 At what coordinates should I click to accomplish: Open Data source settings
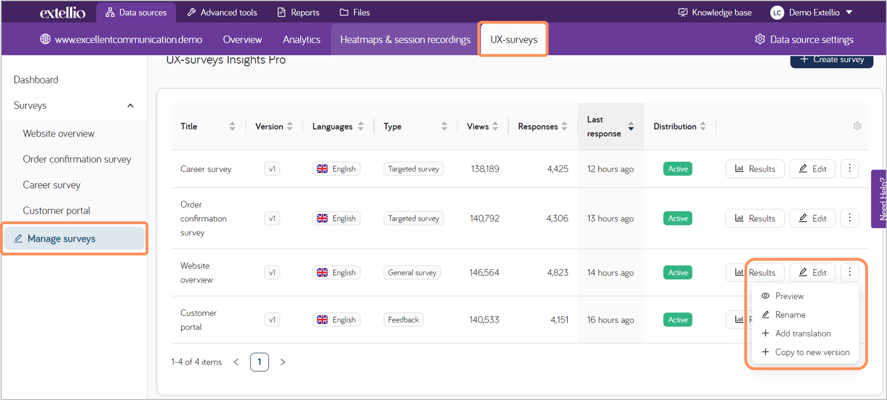click(x=804, y=40)
